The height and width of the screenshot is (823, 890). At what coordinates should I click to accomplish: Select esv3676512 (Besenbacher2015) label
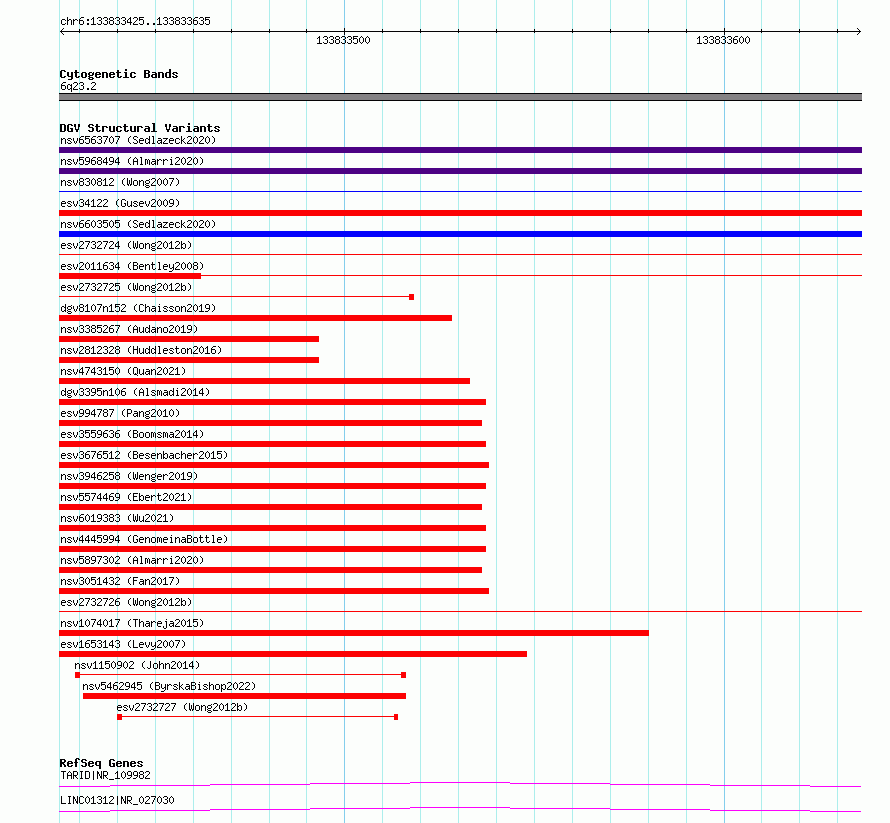pyautogui.click(x=144, y=455)
